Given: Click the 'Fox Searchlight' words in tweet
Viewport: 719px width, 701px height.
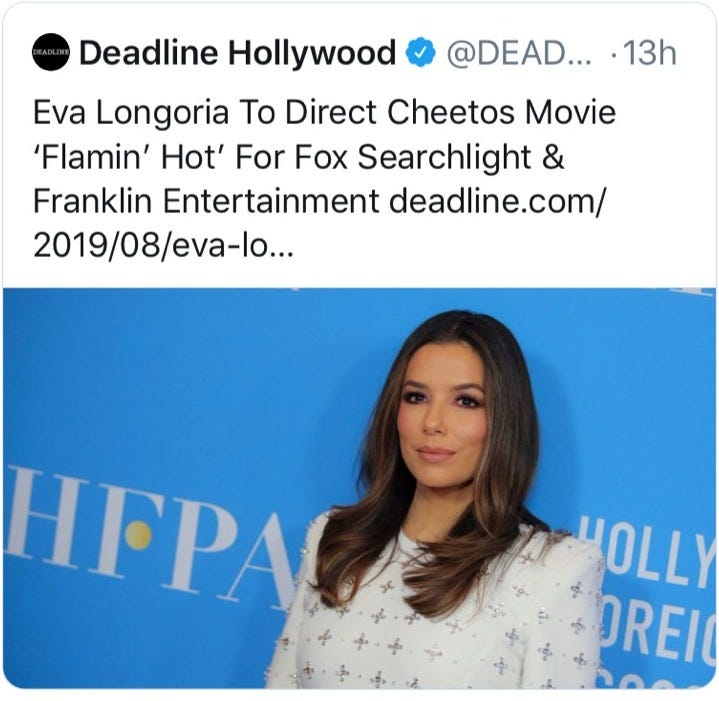Looking at the screenshot, I should coord(413,157).
